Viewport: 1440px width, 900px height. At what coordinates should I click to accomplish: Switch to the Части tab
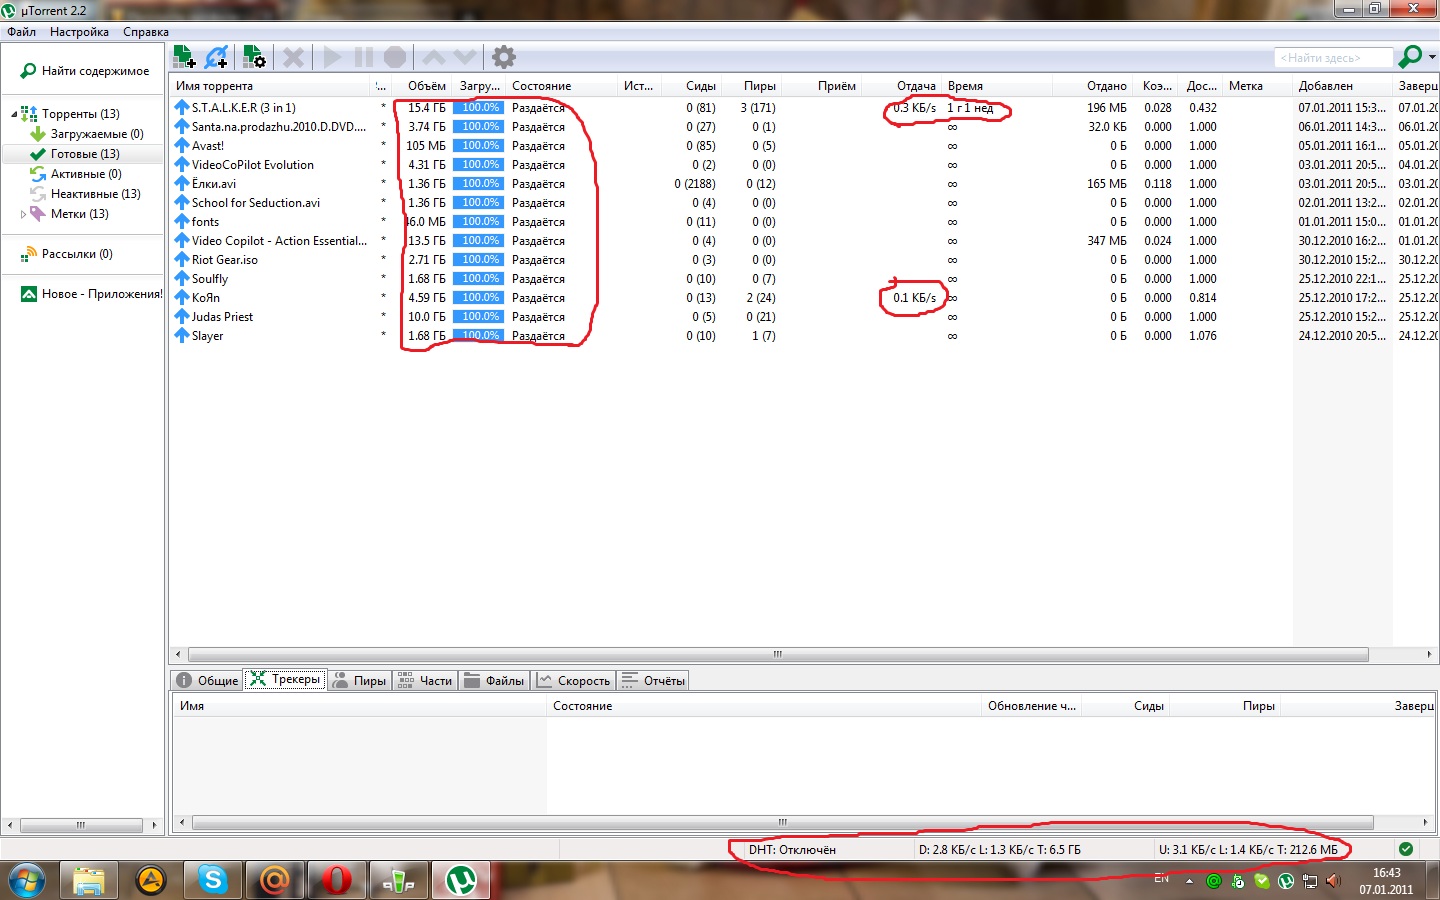(x=425, y=681)
